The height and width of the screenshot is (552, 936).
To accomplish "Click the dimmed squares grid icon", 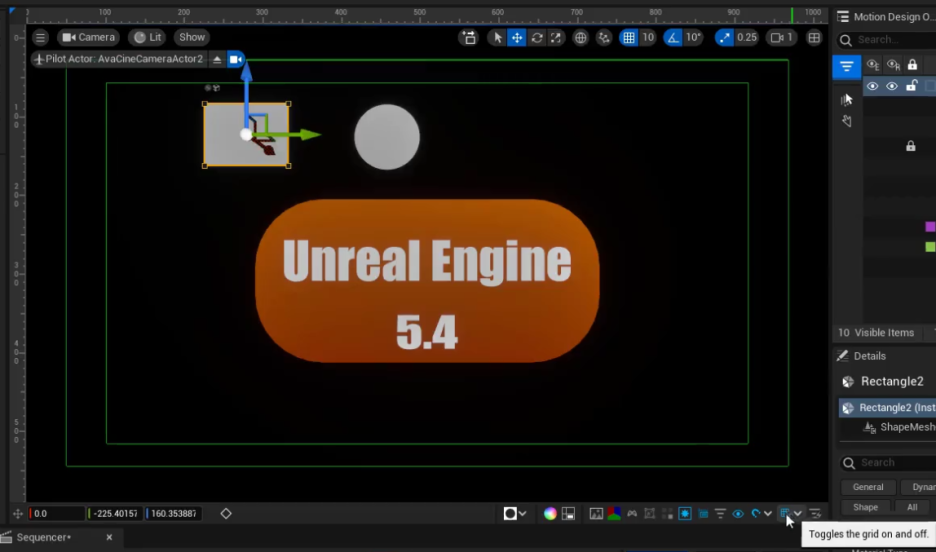I will pyautogui.click(x=667, y=513).
